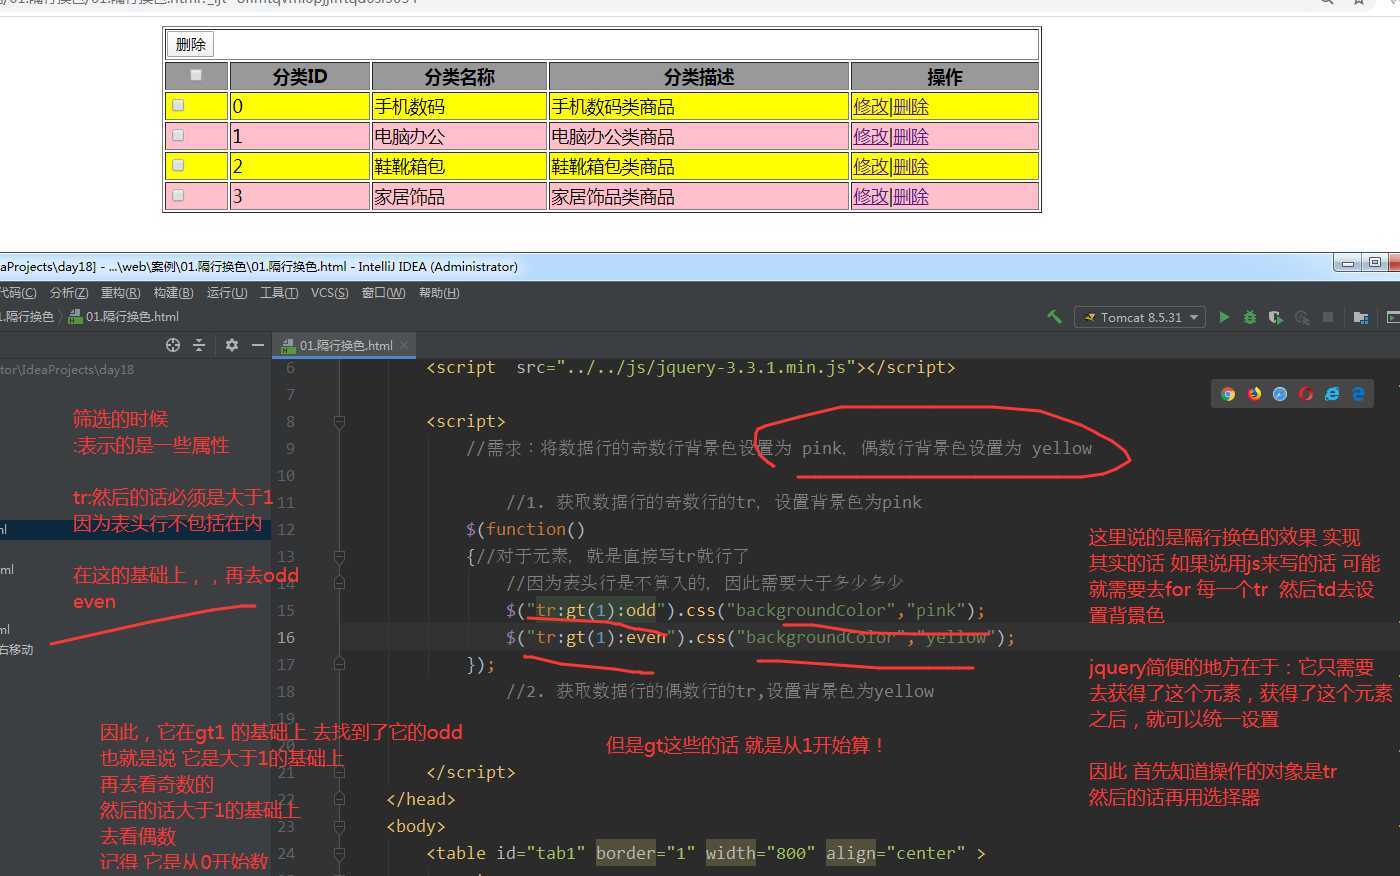Open the page in Opera from the browser popup

tap(1306, 394)
